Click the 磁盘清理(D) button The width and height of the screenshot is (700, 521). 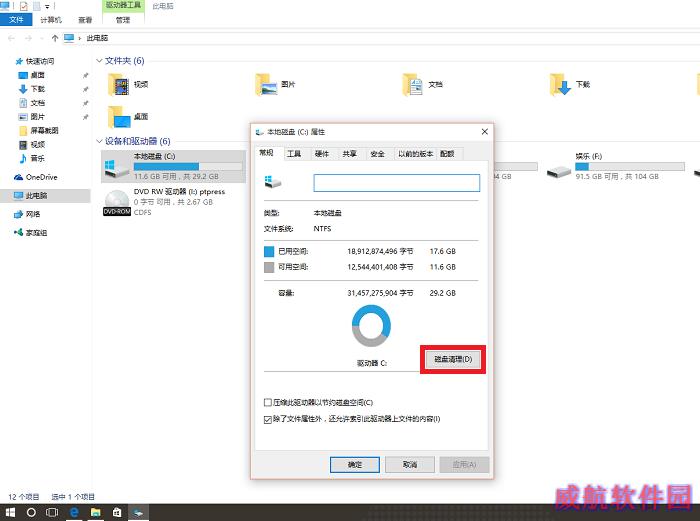tap(453, 359)
